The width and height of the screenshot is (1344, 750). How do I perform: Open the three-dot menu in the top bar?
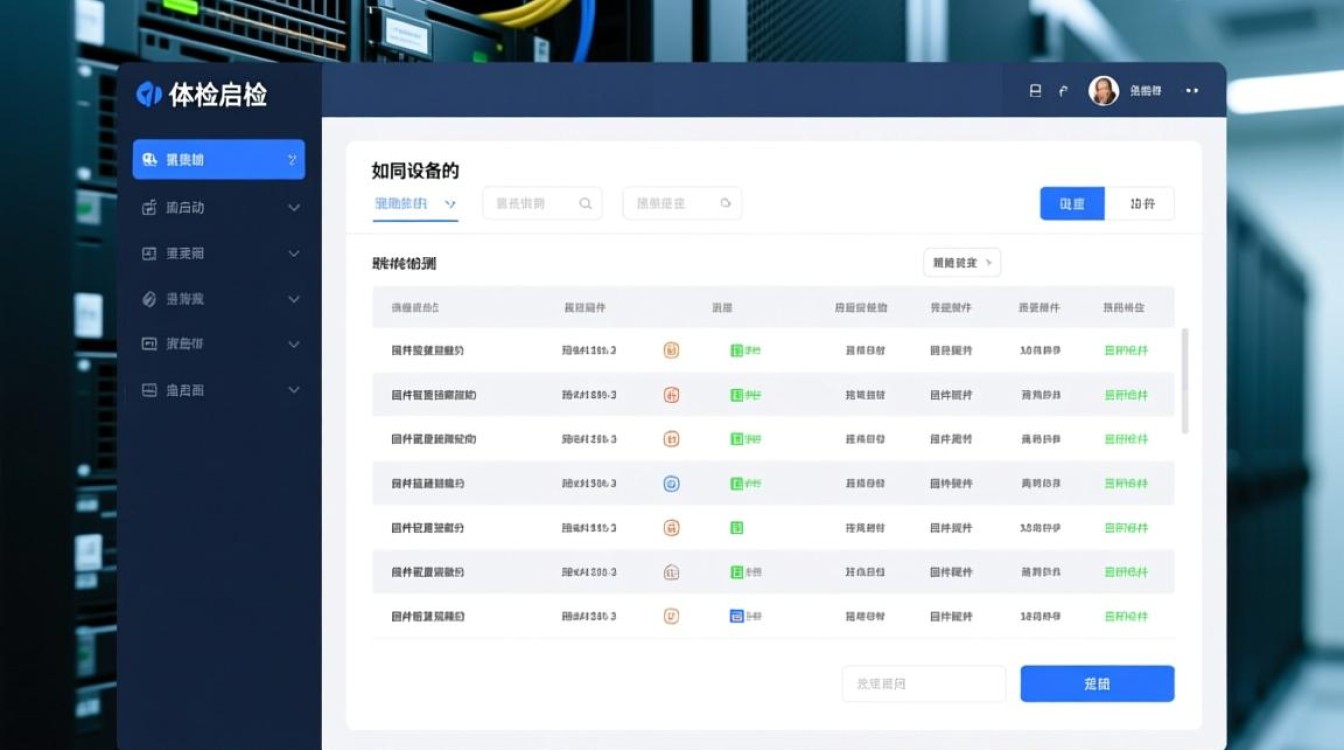[1191, 90]
